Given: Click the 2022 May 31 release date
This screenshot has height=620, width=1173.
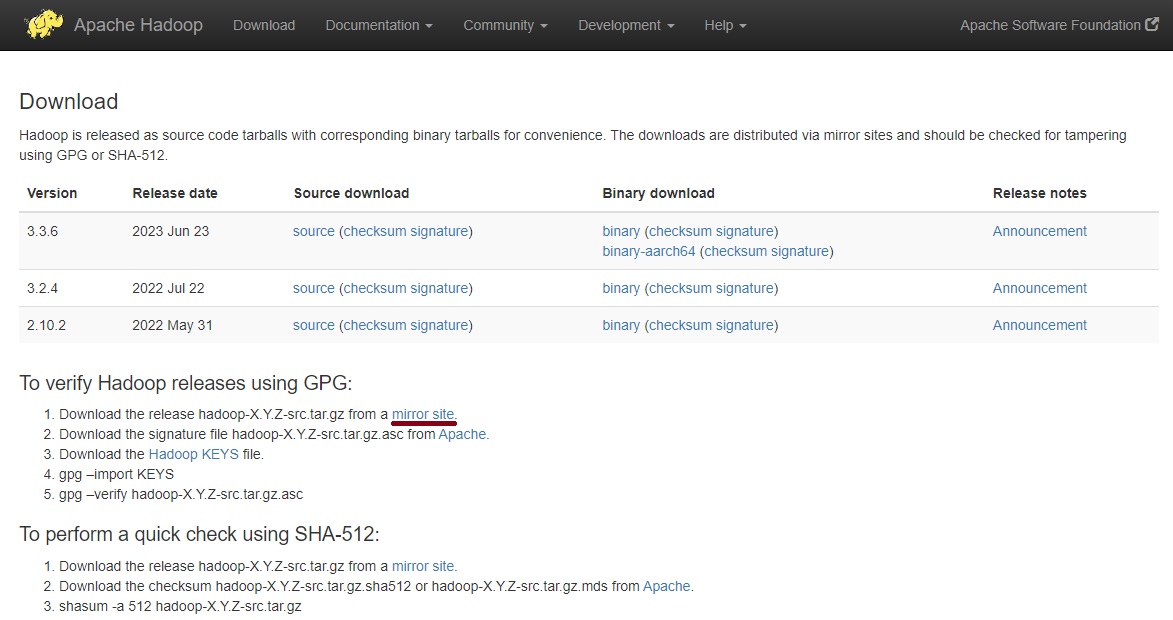Looking at the screenshot, I should point(173,325).
